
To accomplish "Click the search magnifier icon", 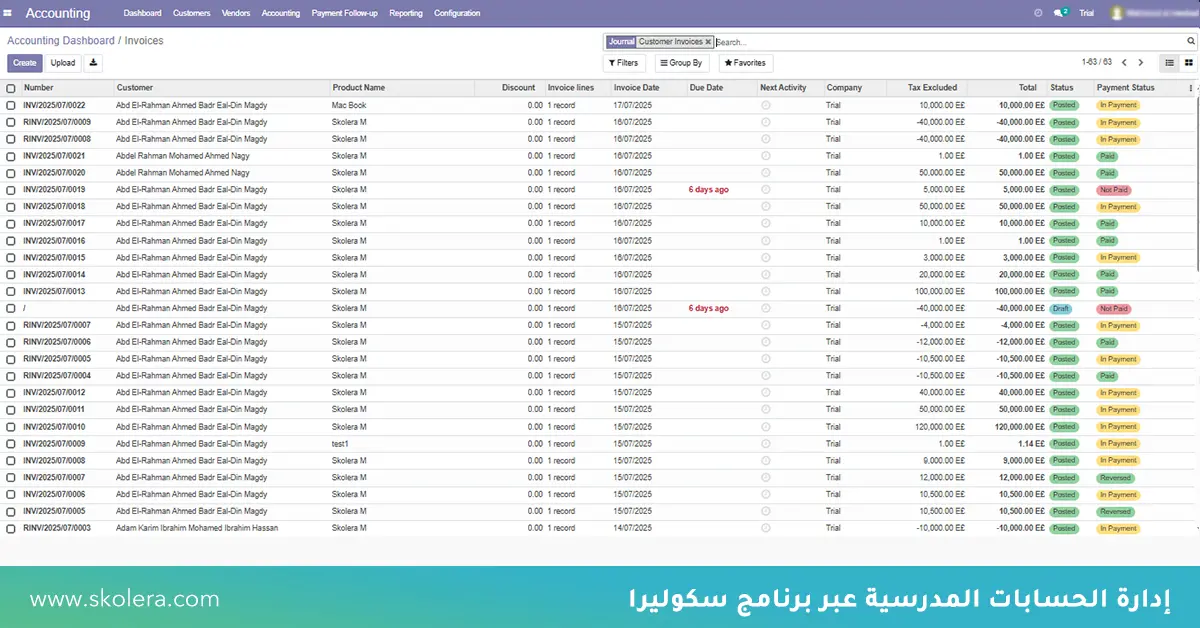I will tap(1191, 42).
